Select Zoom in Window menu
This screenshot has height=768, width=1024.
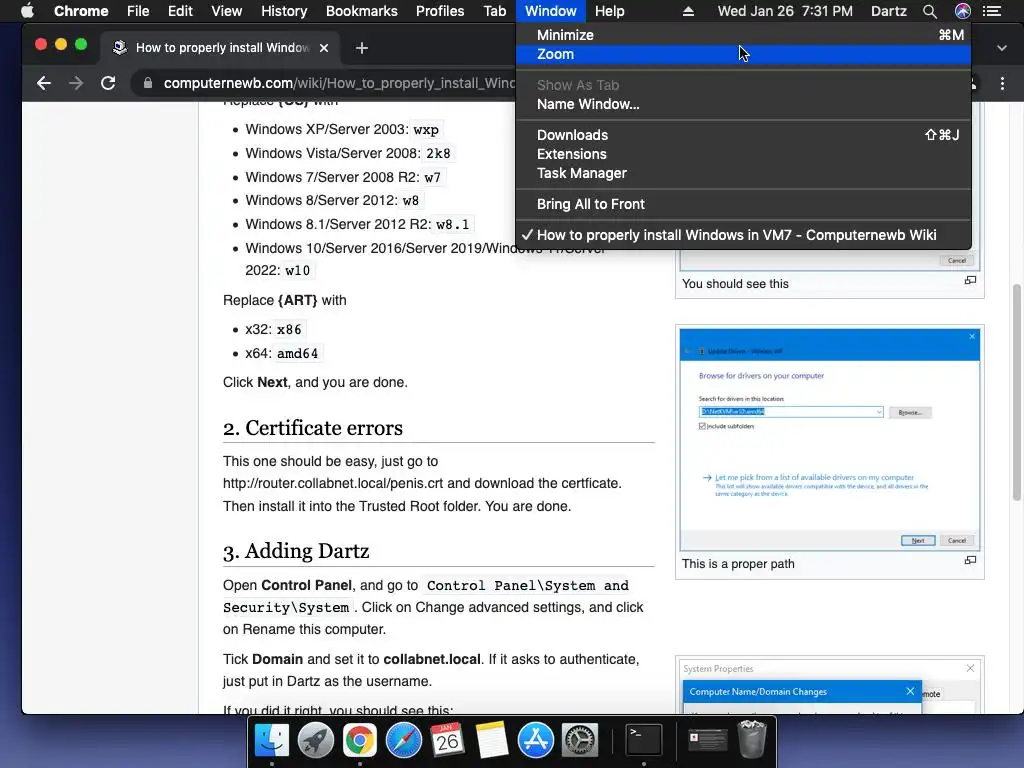click(743, 54)
